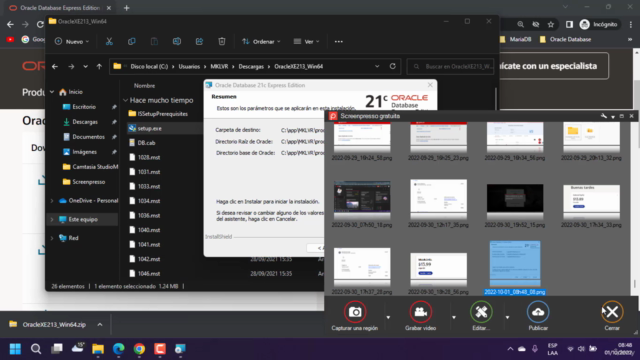Open dropdown arrow beside Capturar una región
640x360 pixels.
[x=388, y=317]
